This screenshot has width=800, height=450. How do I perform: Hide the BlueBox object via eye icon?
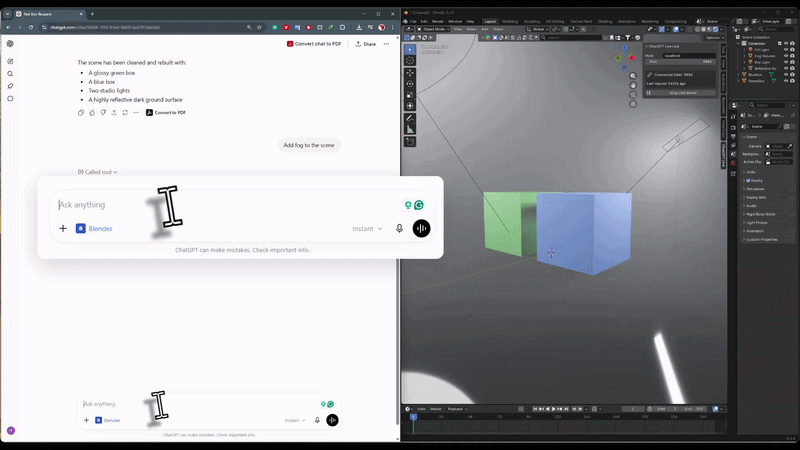[x=786, y=74]
